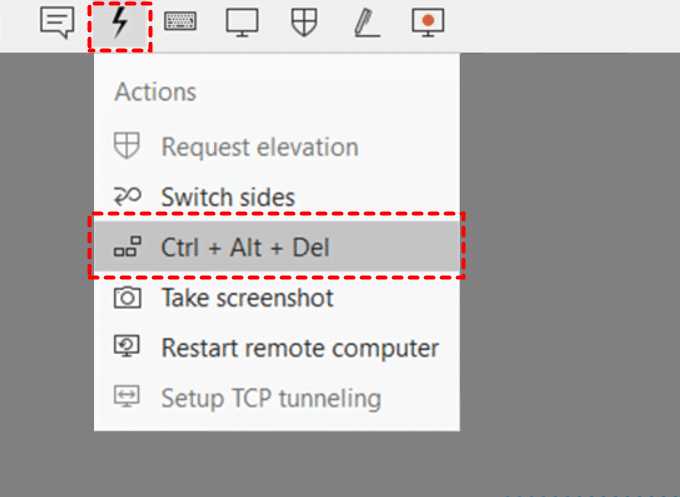The width and height of the screenshot is (680, 497).
Task: Open the Setup TCP tunneling option
Action: pyautogui.click(x=271, y=398)
